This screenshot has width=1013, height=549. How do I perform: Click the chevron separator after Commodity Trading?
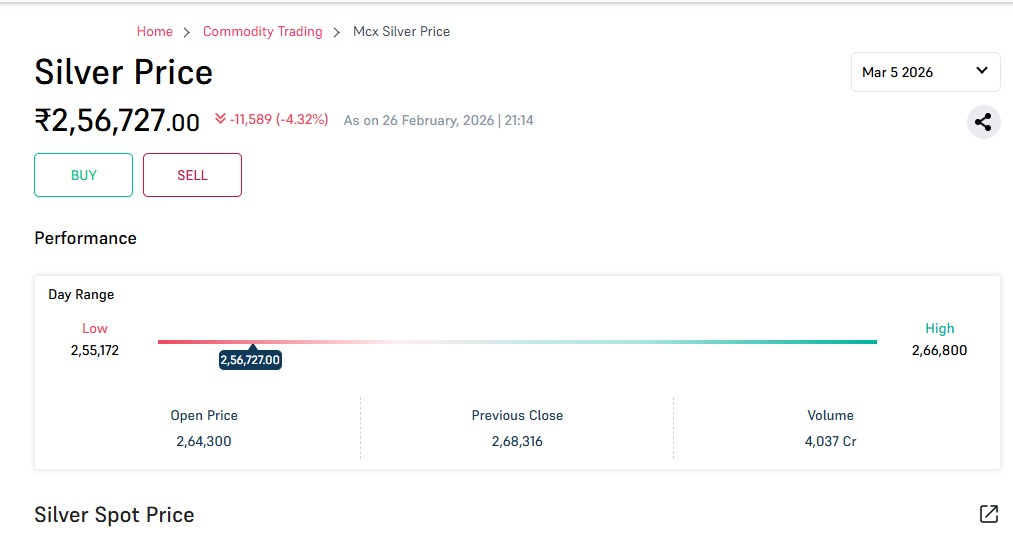[337, 32]
